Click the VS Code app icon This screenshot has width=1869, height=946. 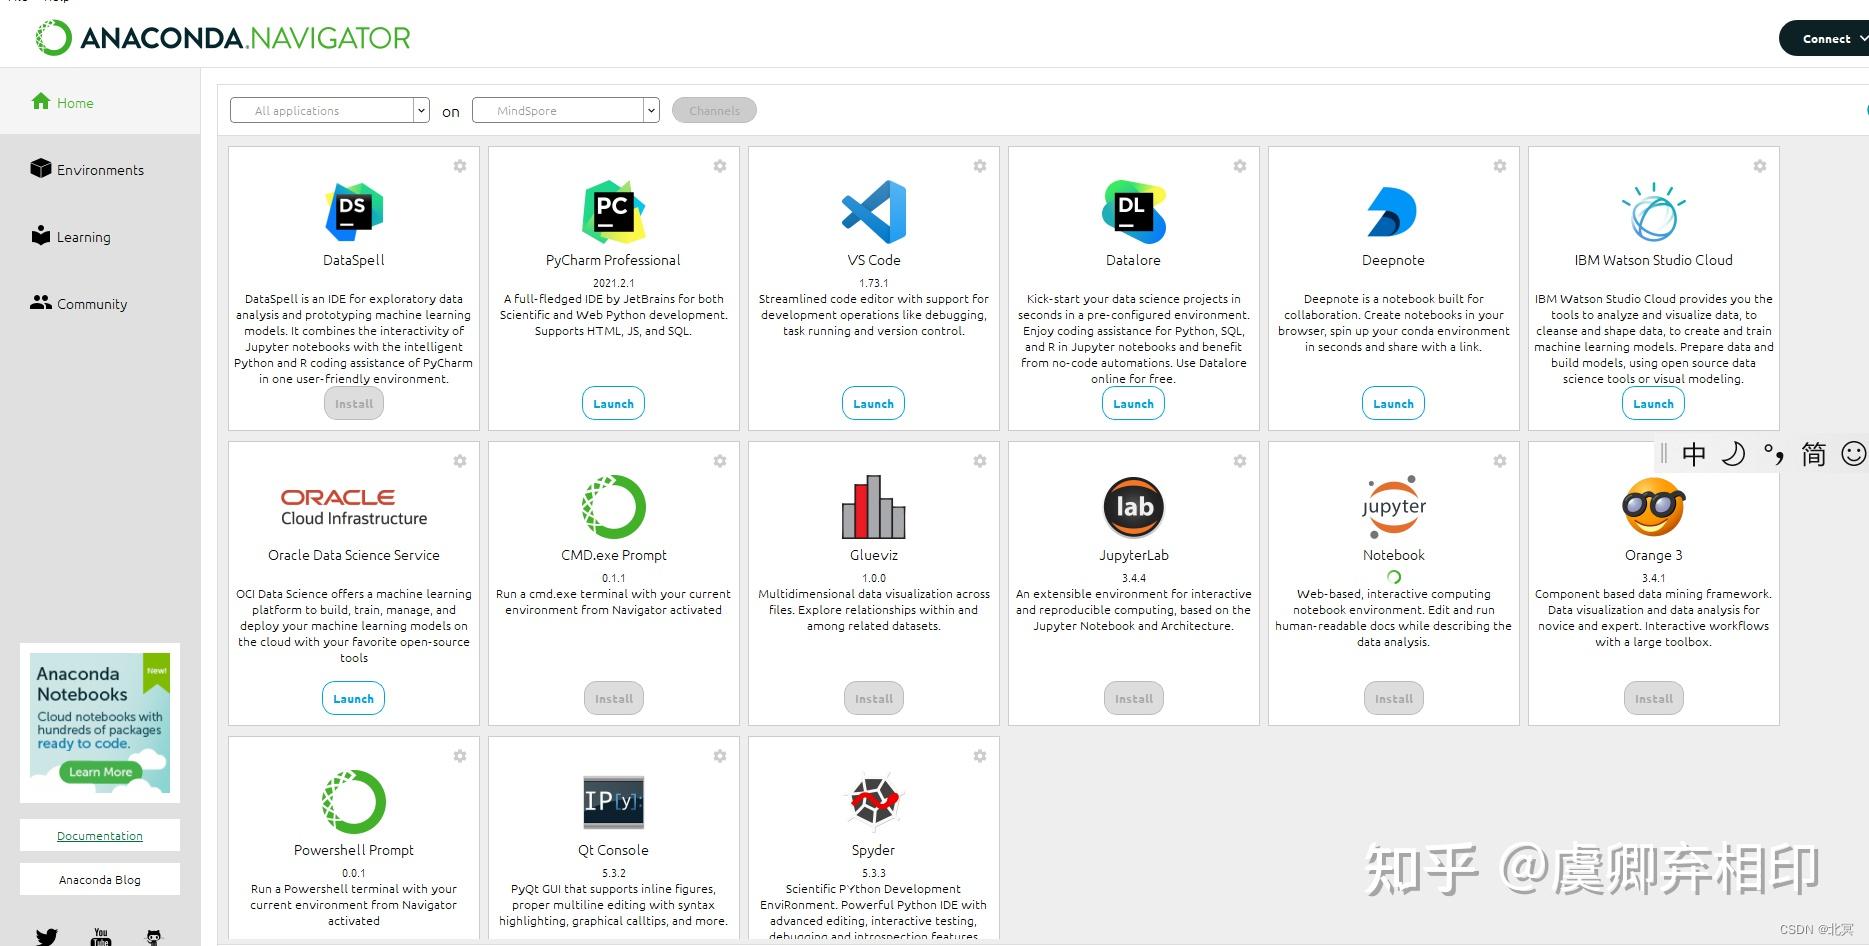(x=874, y=212)
